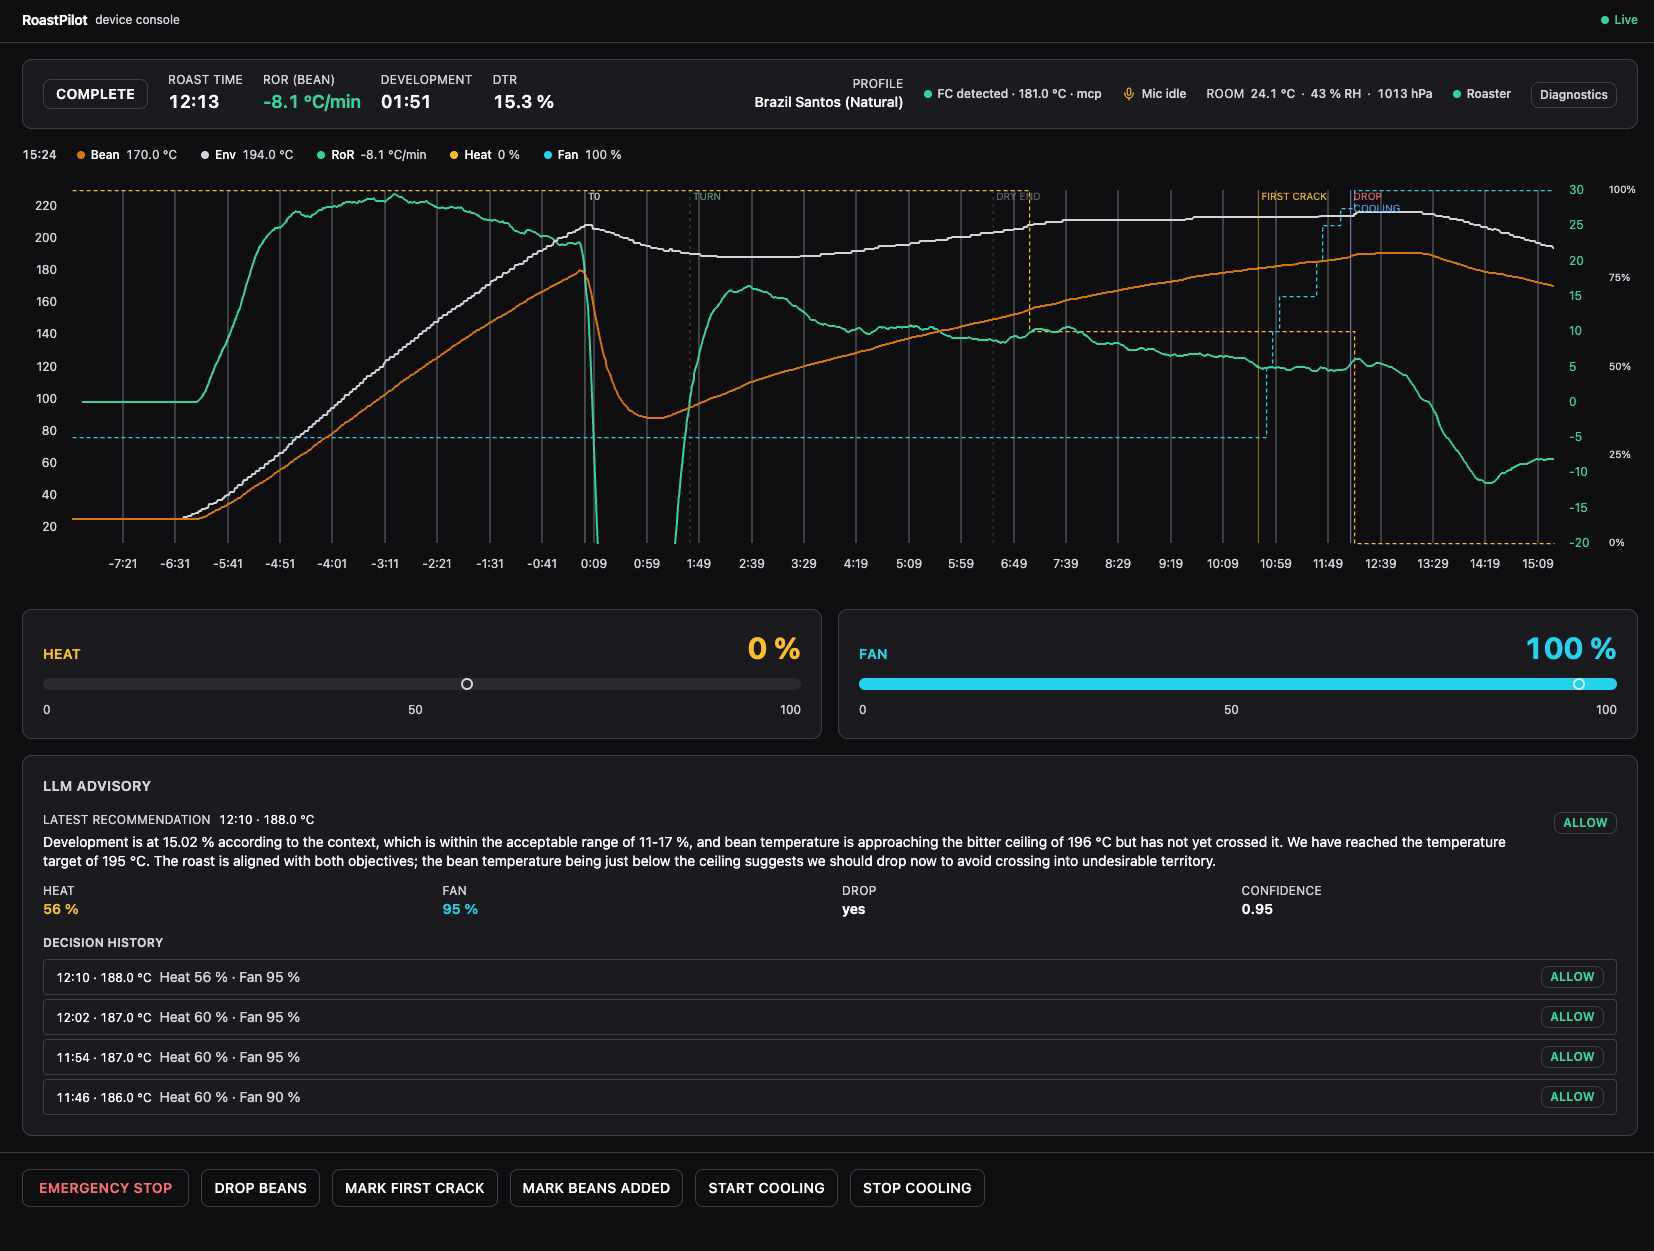Viewport: 1654px width, 1251px height.
Task: Click the EMERGENCY STOP button
Action: coord(105,1188)
